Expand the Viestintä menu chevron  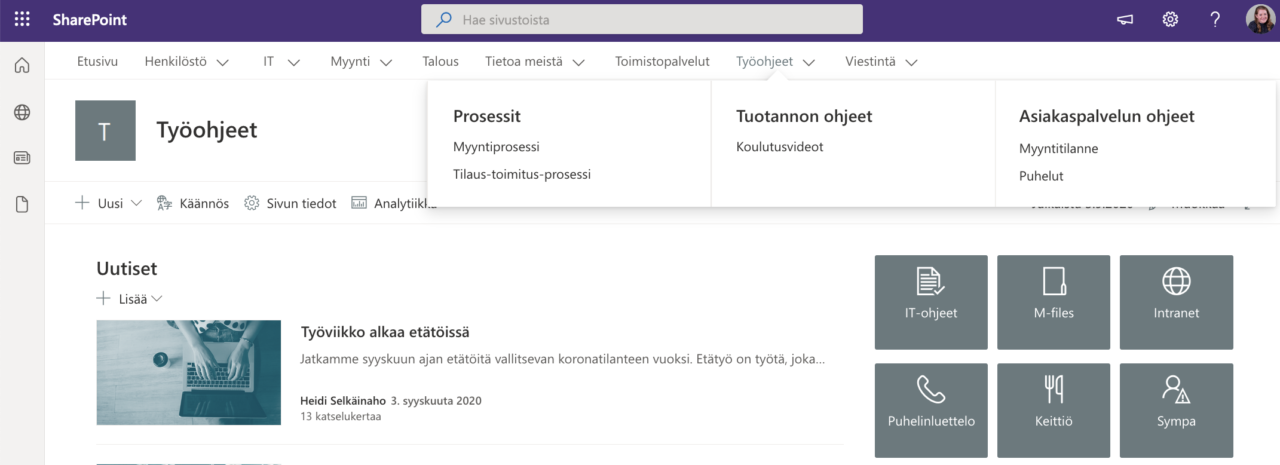click(x=911, y=62)
